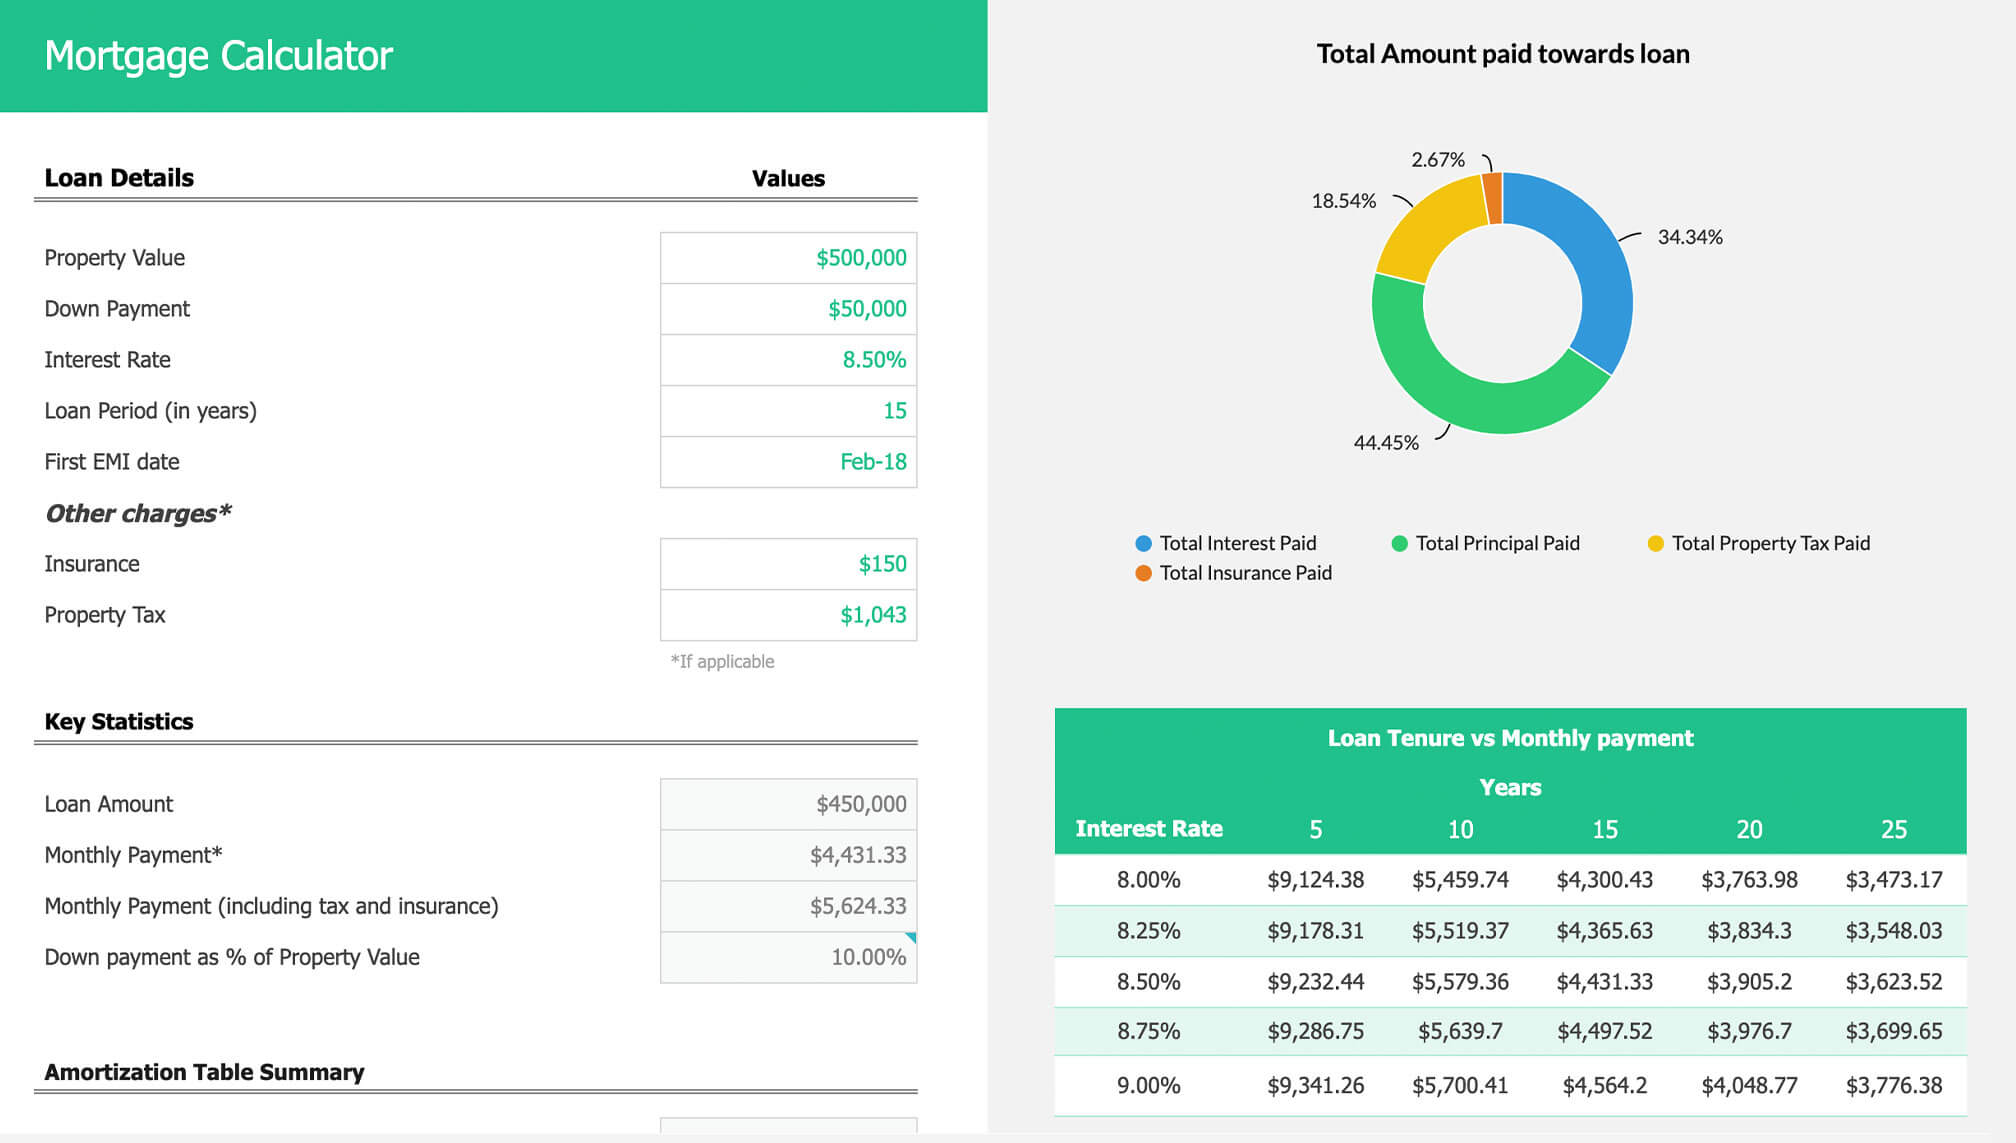Click the Property Tax $1,043 cell
This screenshot has width=2016, height=1143.
(788, 615)
